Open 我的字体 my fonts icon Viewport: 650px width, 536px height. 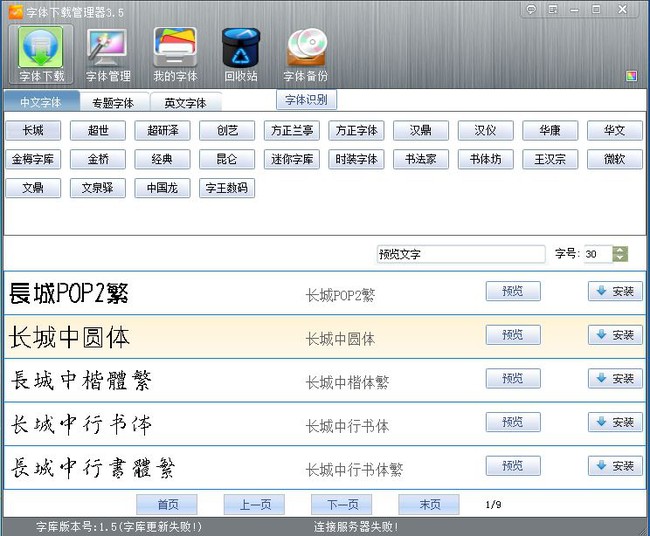[x=175, y=54]
